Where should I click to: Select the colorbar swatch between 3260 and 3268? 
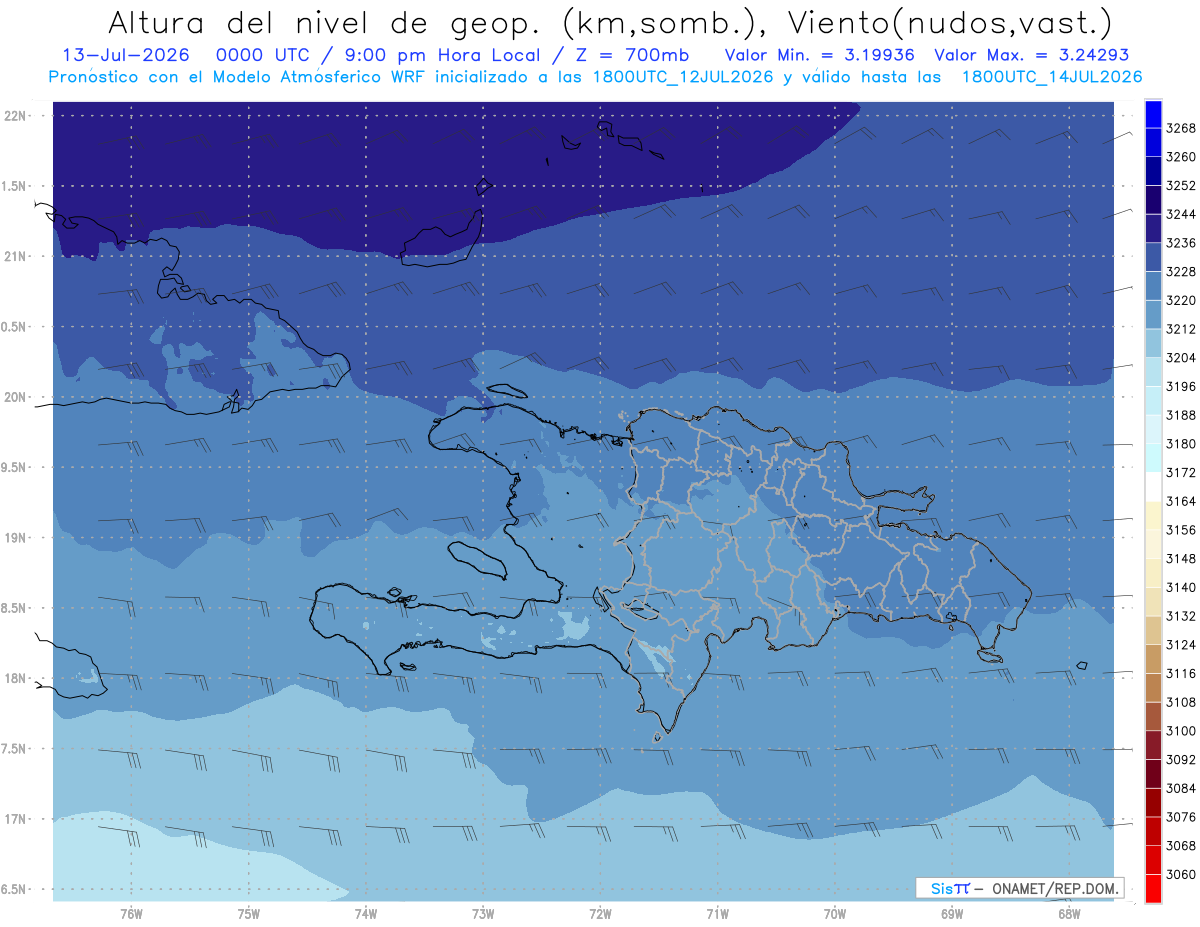[x=1152, y=143]
